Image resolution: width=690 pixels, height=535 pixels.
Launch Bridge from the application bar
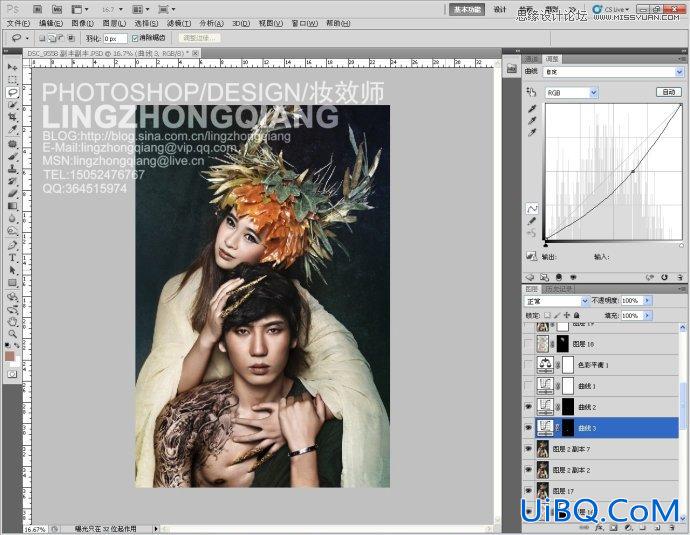(x=38, y=9)
